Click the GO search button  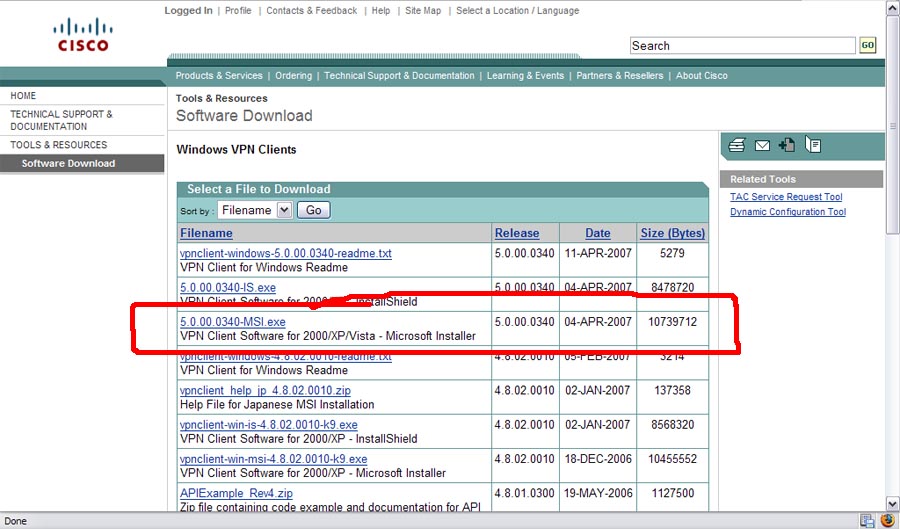(868, 45)
